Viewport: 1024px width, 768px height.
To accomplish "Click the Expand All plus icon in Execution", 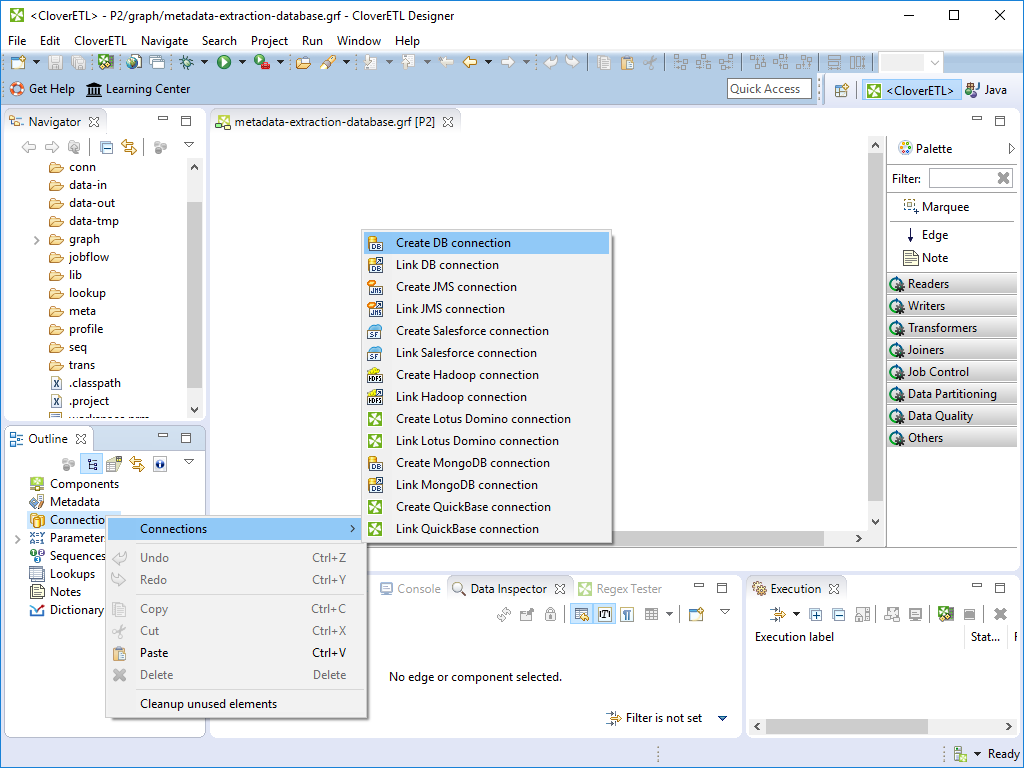I will click(816, 615).
